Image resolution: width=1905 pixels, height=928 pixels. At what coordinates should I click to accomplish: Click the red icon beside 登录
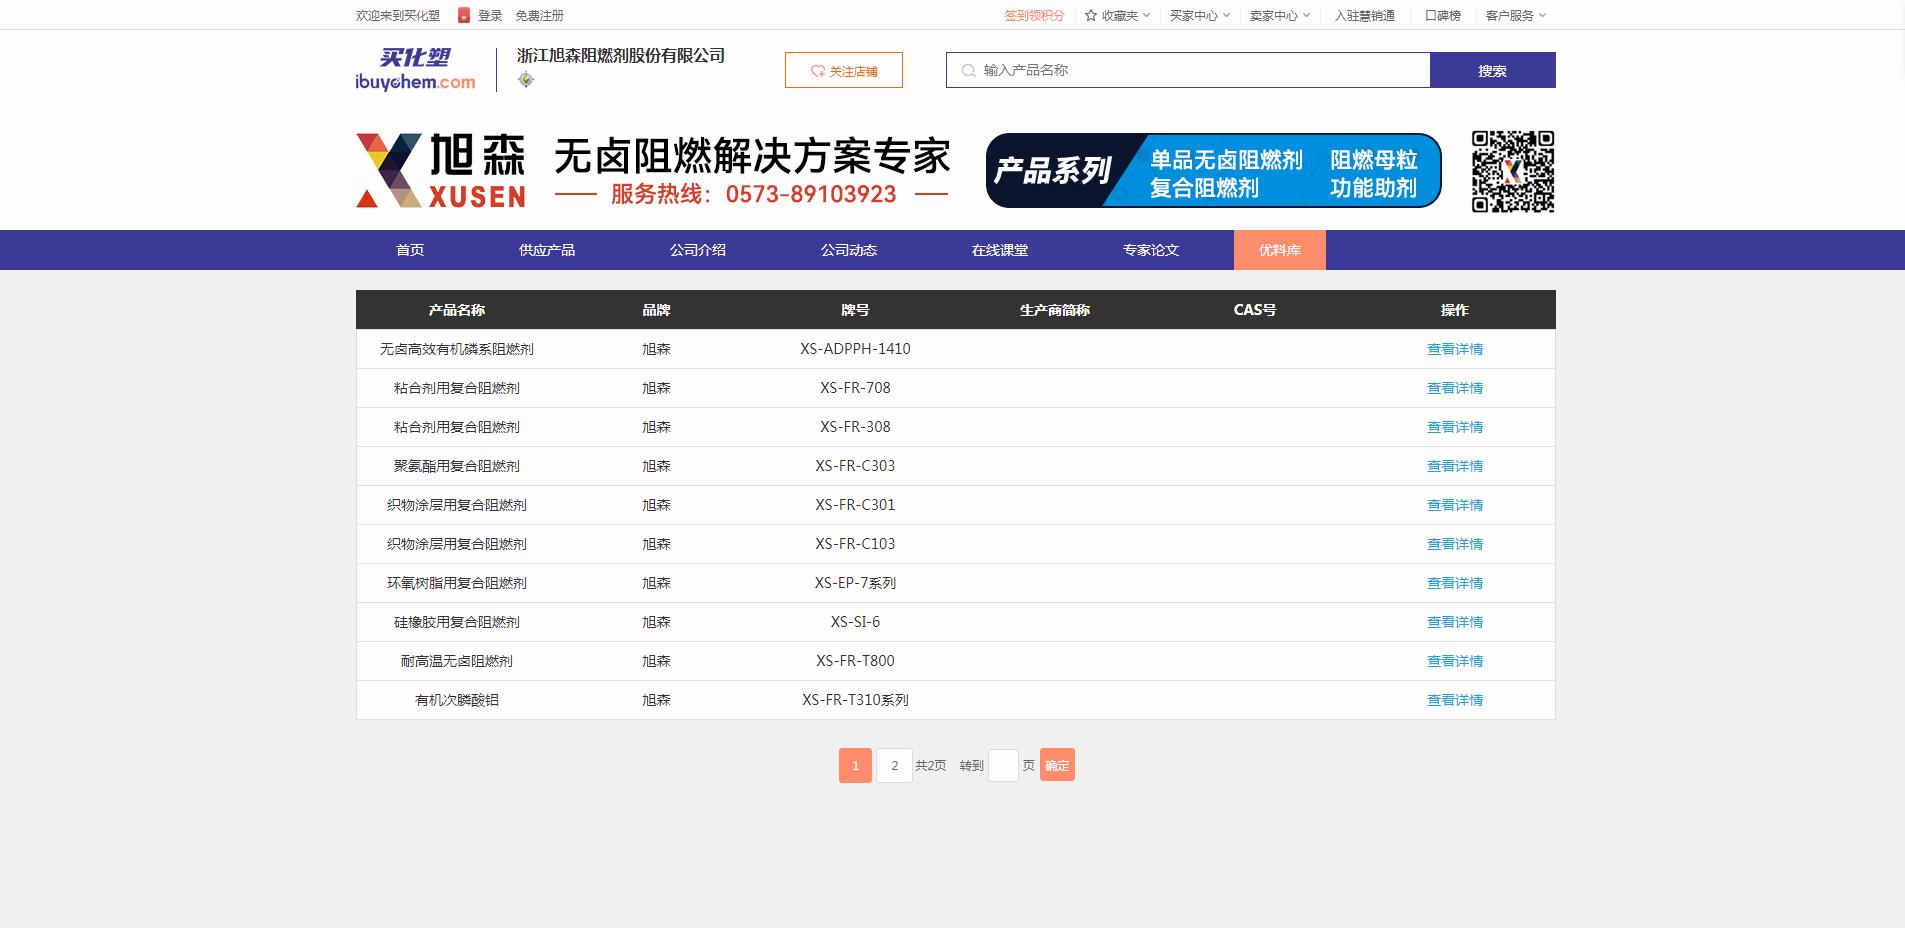point(462,15)
